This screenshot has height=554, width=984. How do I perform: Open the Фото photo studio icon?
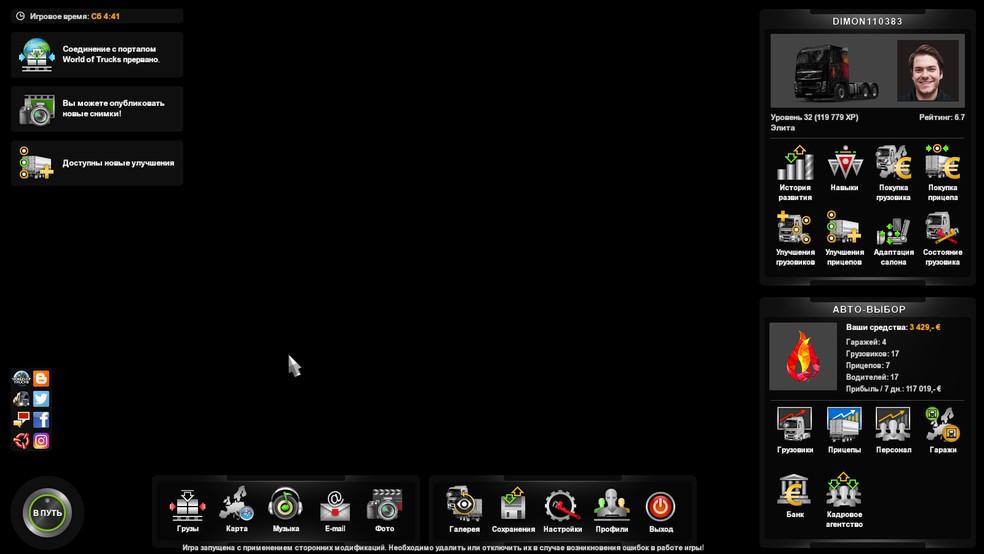point(384,510)
